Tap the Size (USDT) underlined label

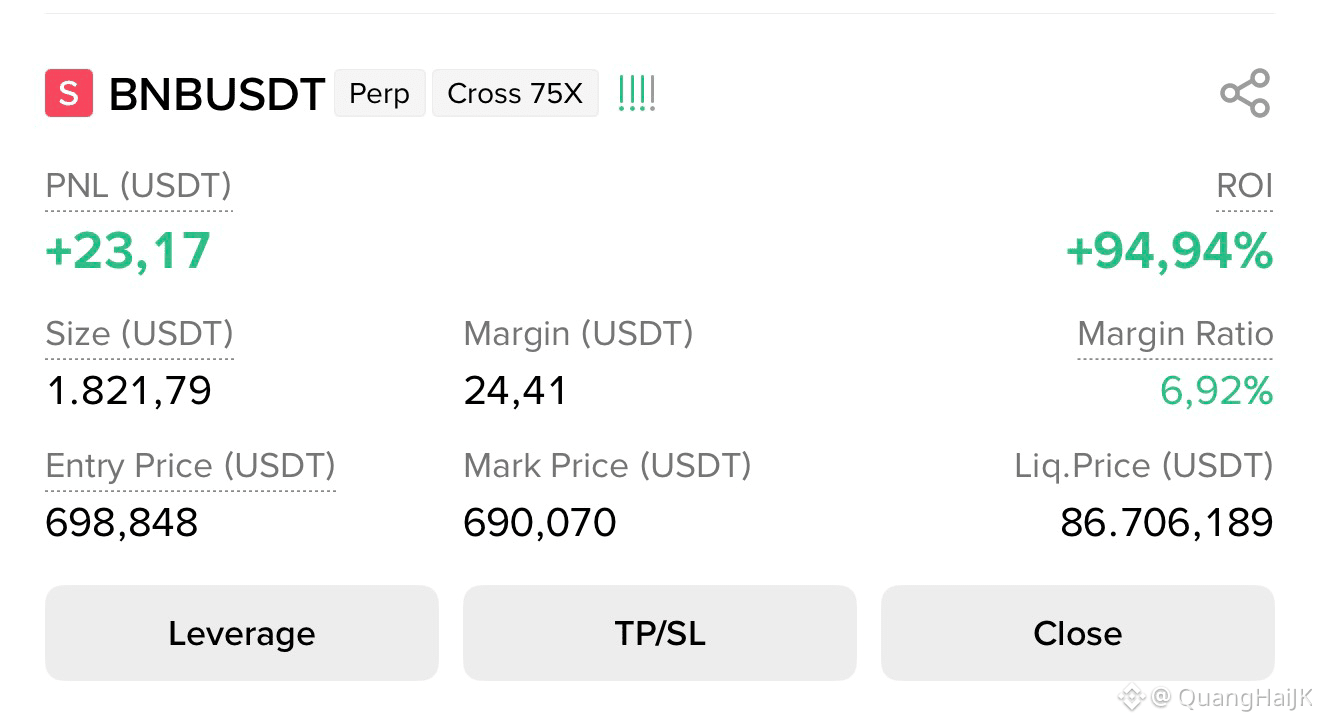(x=140, y=335)
